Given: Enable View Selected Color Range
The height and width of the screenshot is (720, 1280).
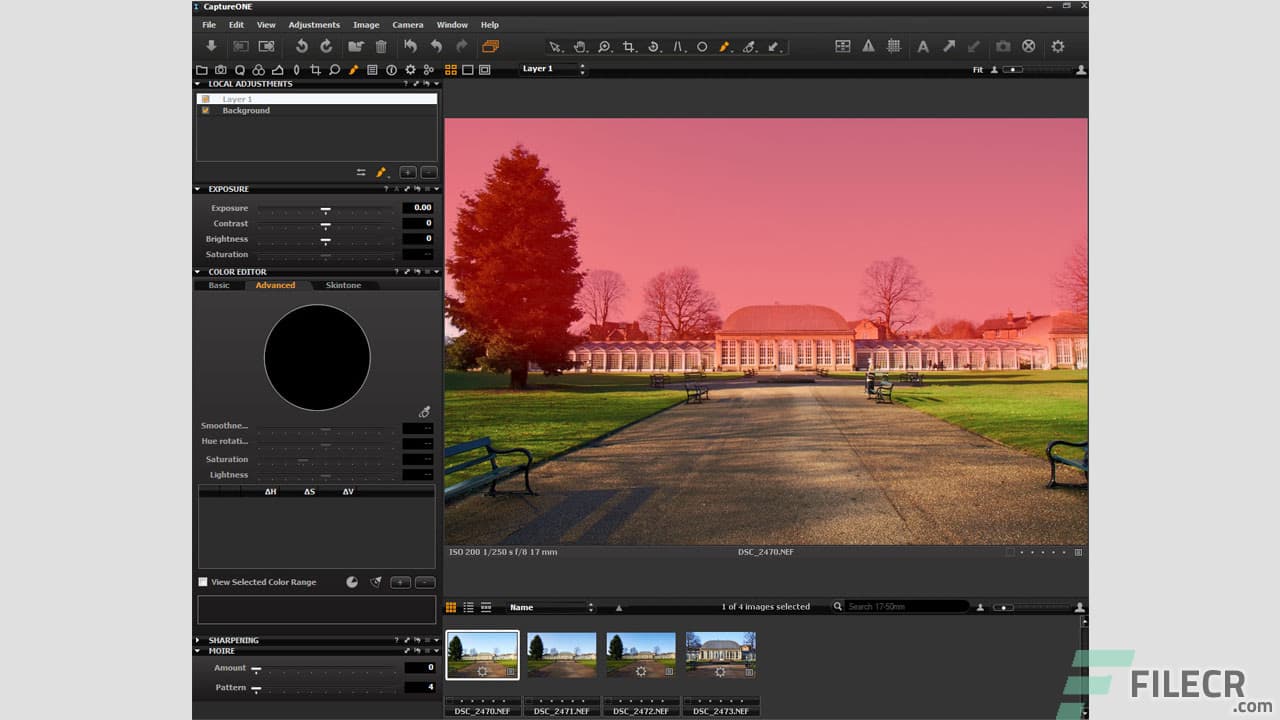Looking at the screenshot, I should [x=203, y=581].
